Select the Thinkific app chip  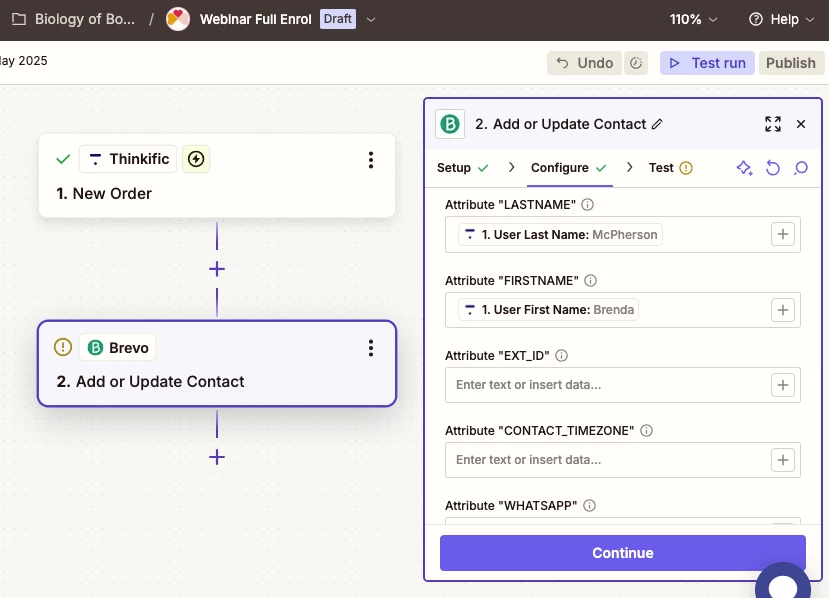coord(128,159)
